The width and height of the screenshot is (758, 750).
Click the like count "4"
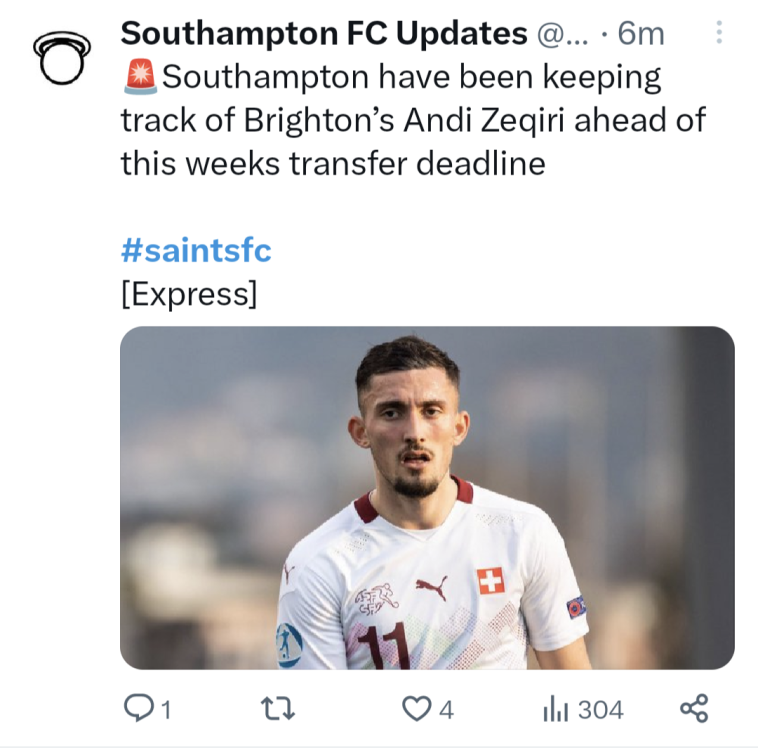pos(446,710)
